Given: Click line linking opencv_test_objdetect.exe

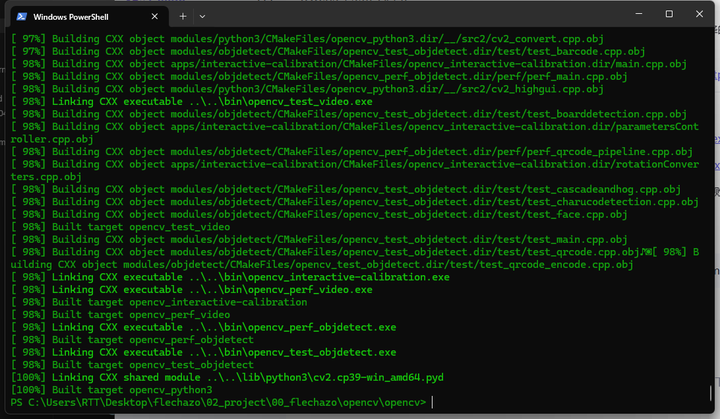Looking at the screenshot, I should 203,352.
